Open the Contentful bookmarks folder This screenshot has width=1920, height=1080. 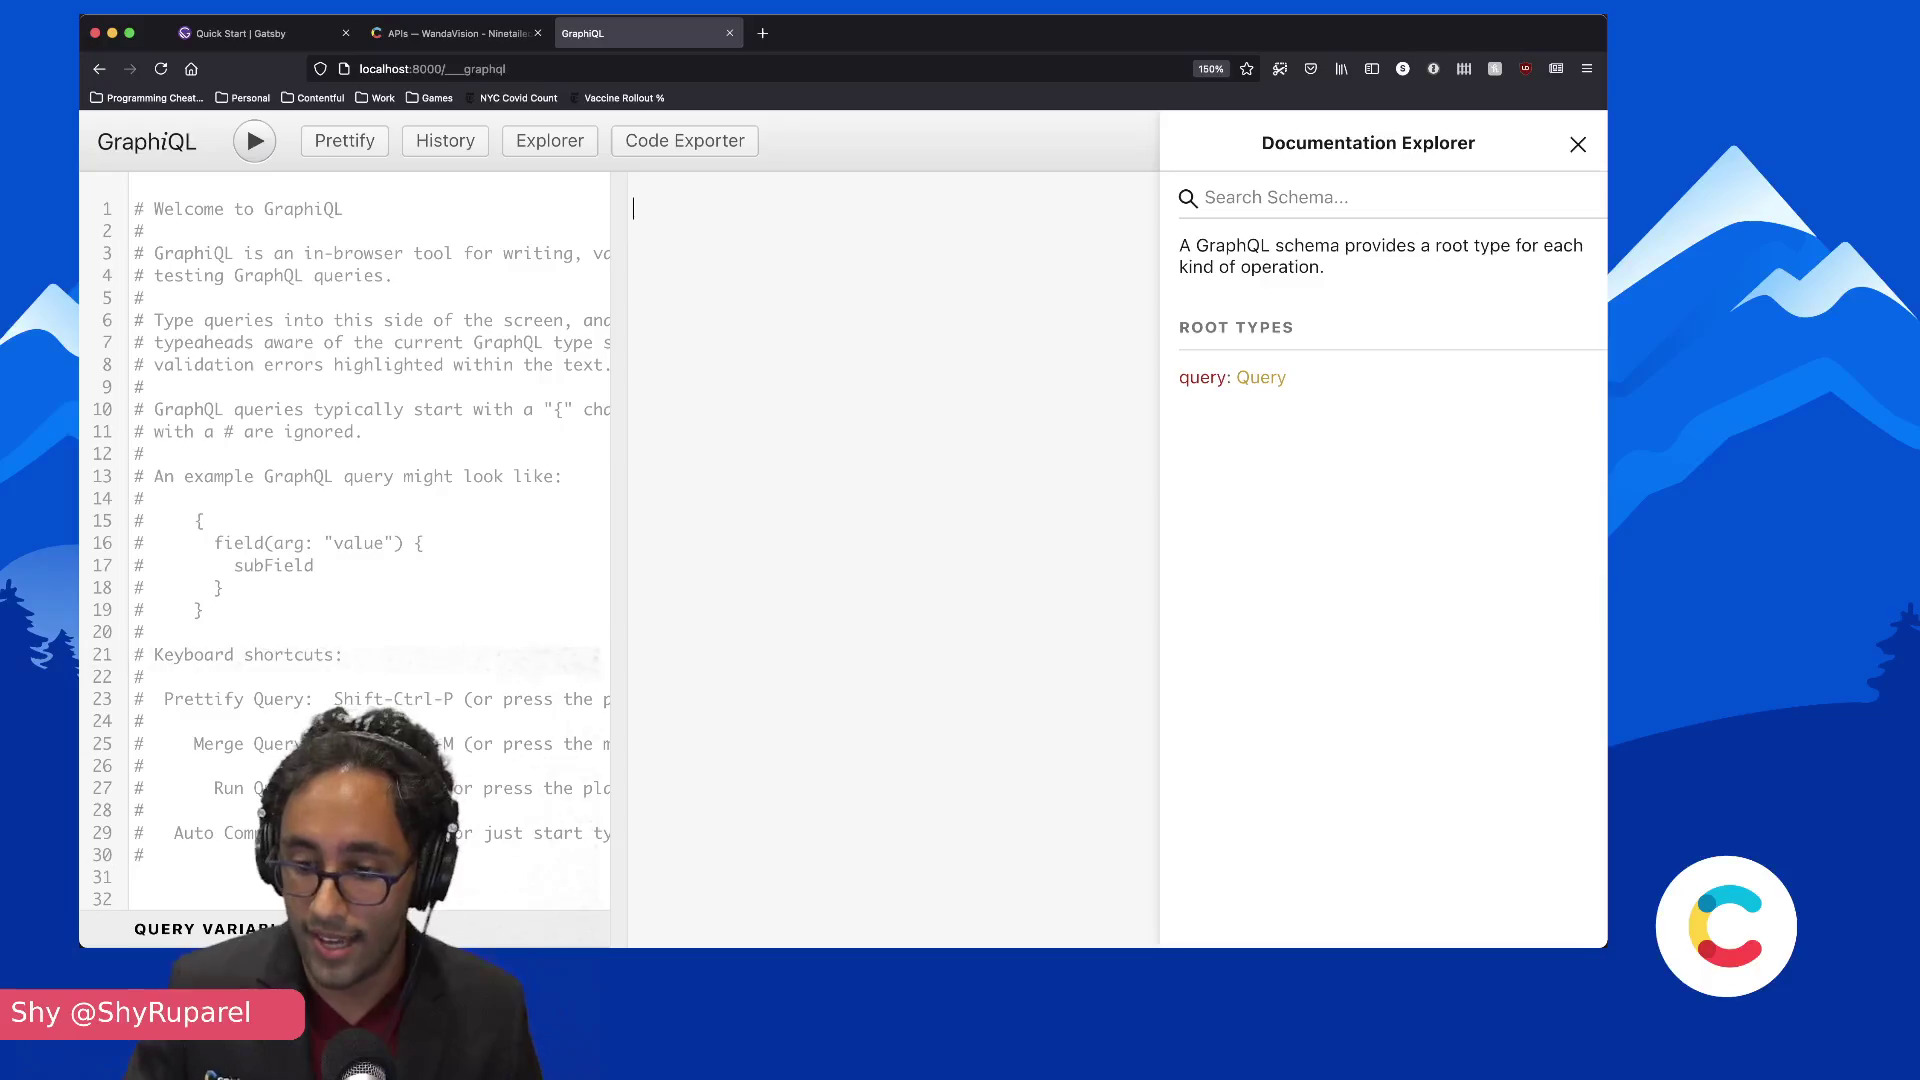coord(313,98)
